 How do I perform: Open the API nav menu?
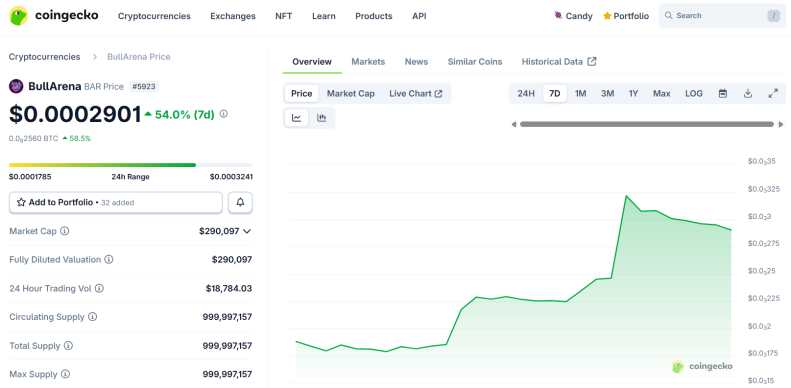(x=419, y=16)
